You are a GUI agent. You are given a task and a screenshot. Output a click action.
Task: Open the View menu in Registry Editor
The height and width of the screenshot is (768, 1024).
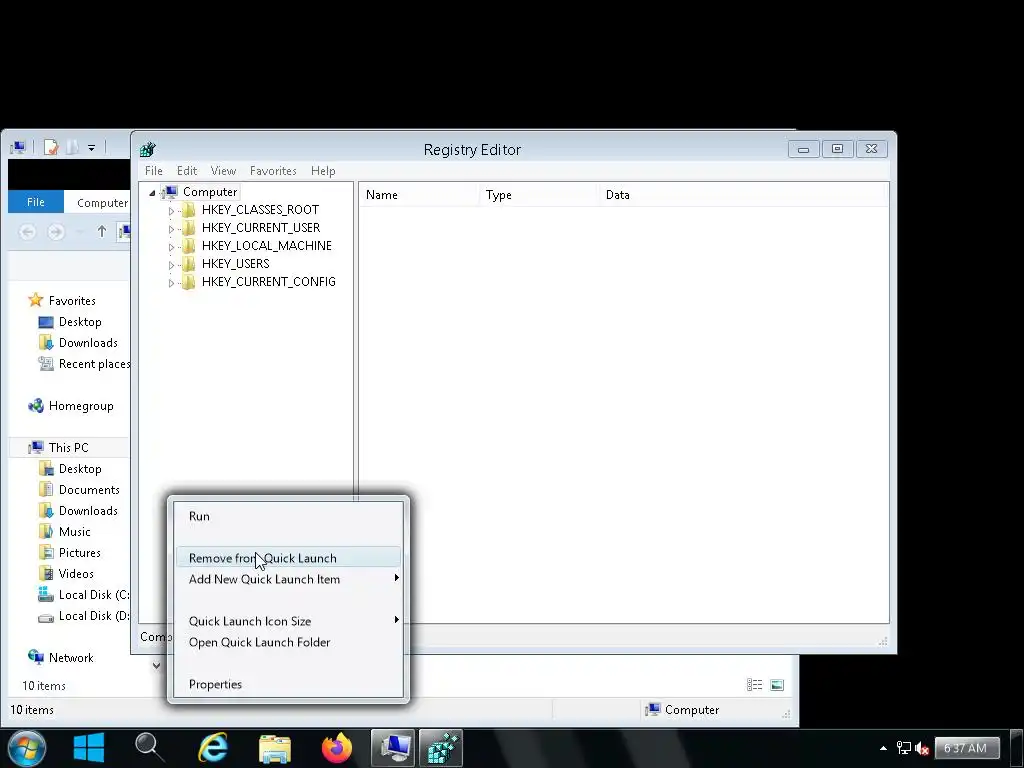pos(223,171)
